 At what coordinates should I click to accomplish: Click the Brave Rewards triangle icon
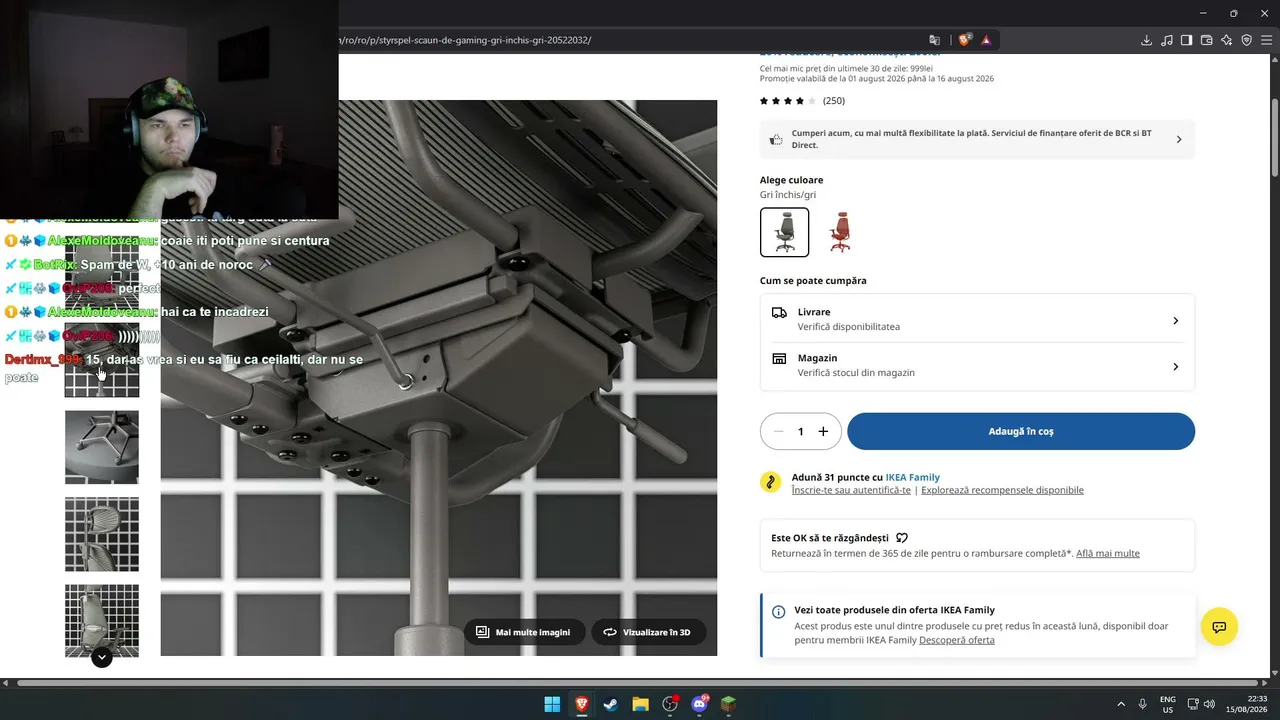[x=986, y=40]
